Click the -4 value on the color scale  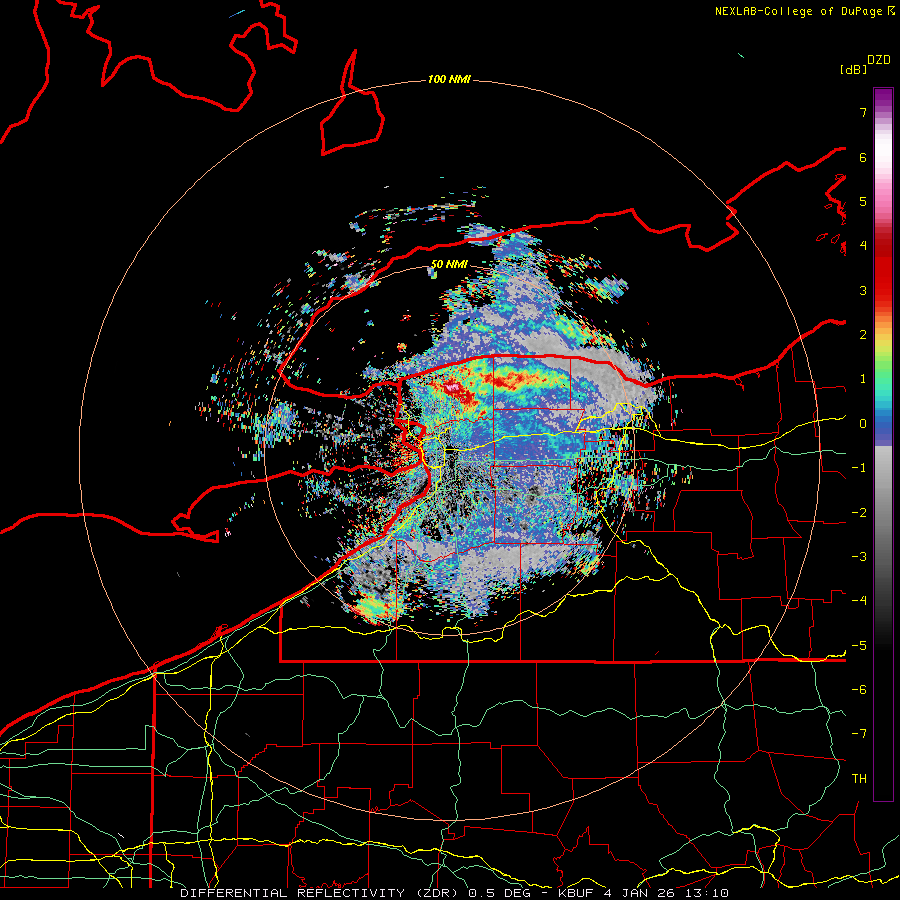coord(859,601)
